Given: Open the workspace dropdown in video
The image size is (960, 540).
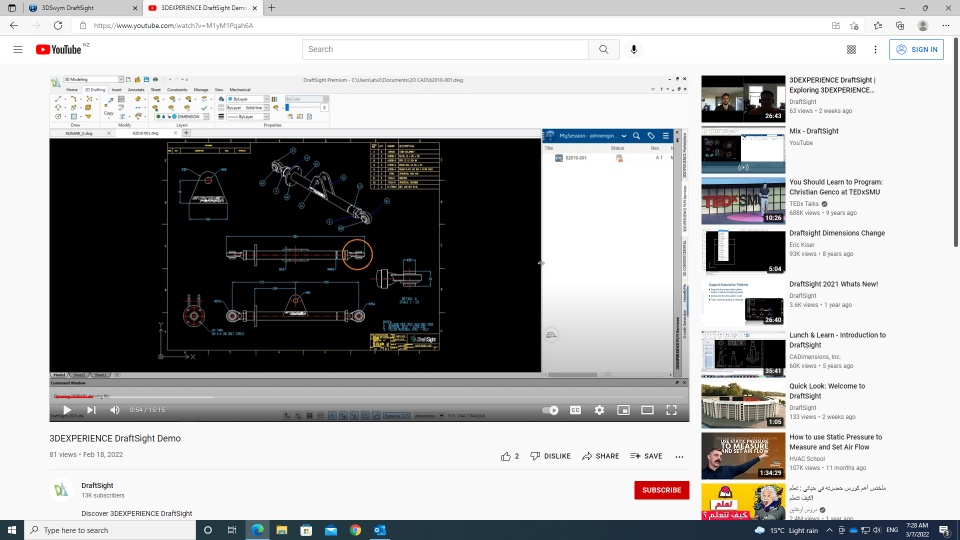Looking at the screenshot, I should click(93, 80).
